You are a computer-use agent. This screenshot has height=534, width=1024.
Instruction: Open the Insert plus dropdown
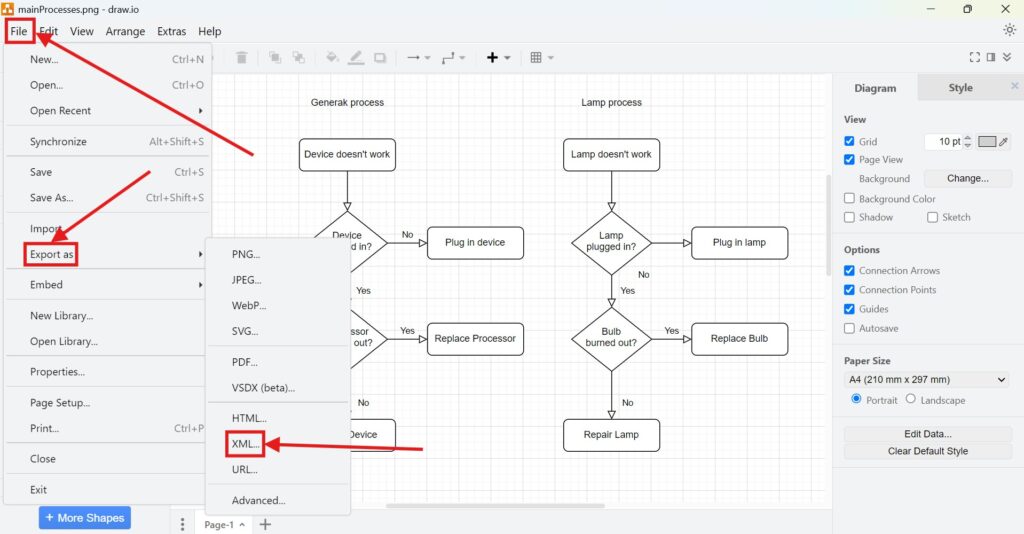pos(497,58)
